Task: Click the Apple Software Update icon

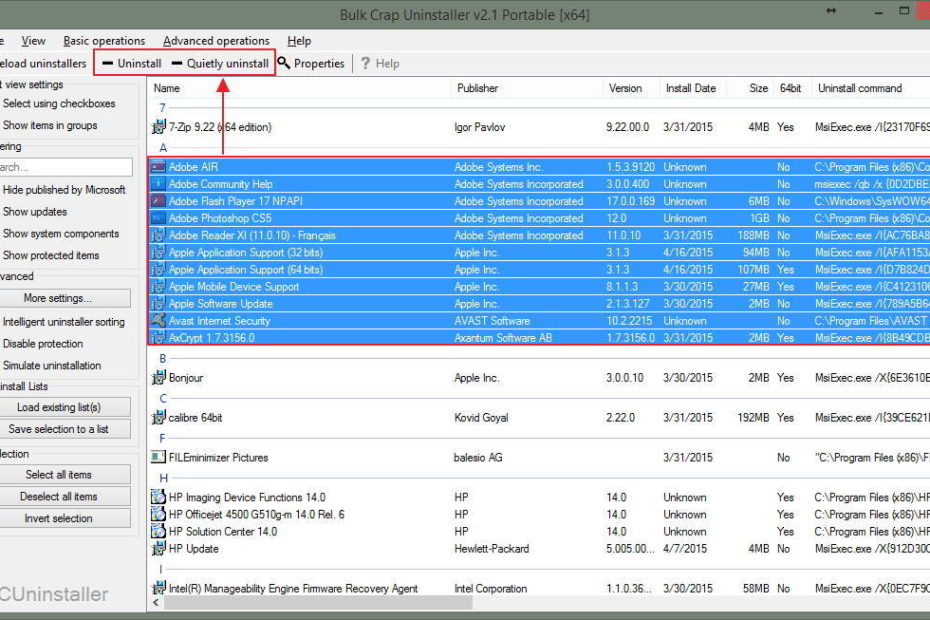Action: coord(158,304)
